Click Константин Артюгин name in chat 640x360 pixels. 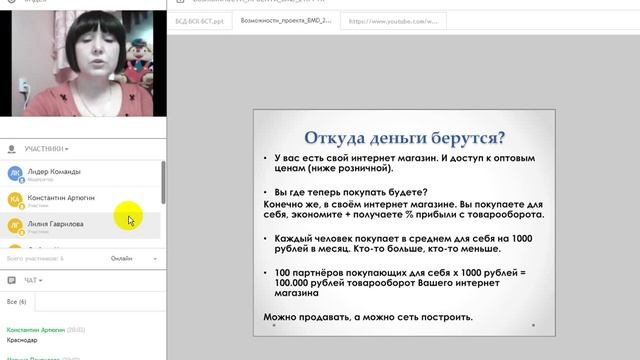tap(36, 330)
